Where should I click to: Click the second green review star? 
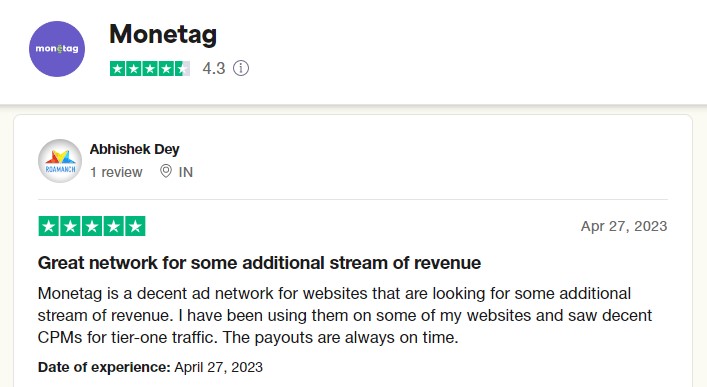[70, 226]
